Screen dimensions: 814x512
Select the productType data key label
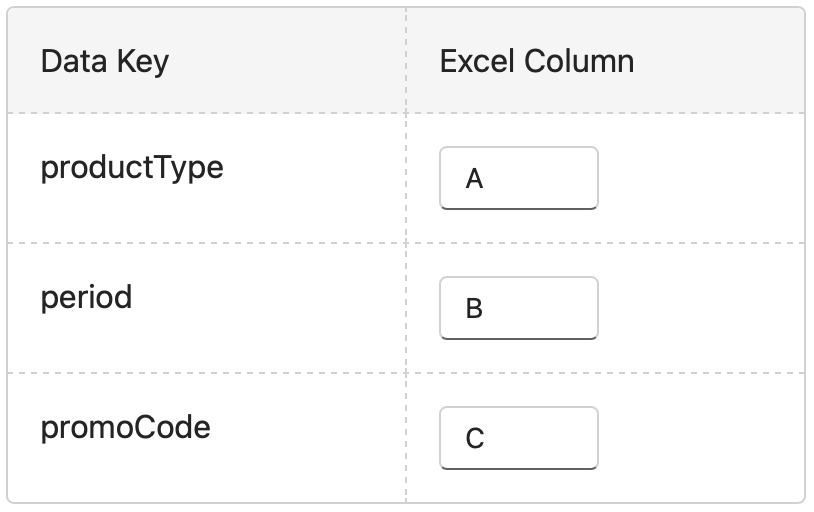pyautogui.click(x=132, y=167)
